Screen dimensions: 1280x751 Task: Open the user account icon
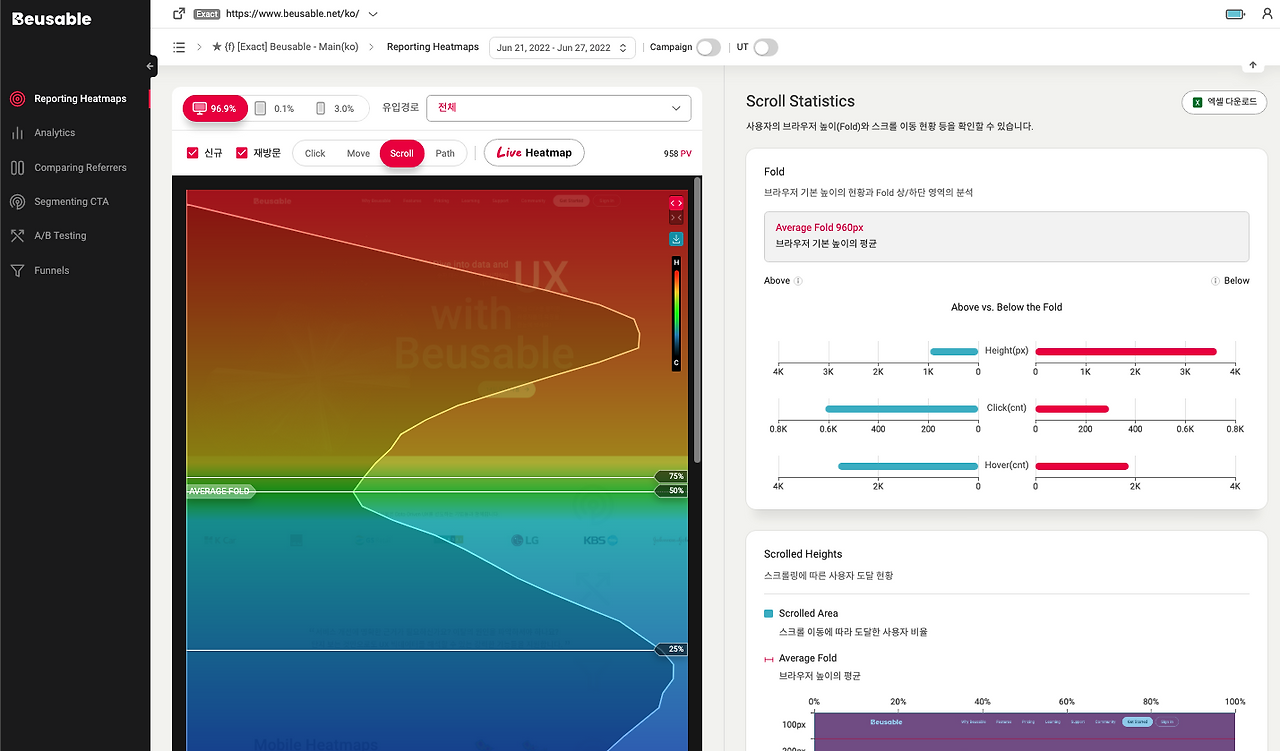click(x=1268, y=14)
